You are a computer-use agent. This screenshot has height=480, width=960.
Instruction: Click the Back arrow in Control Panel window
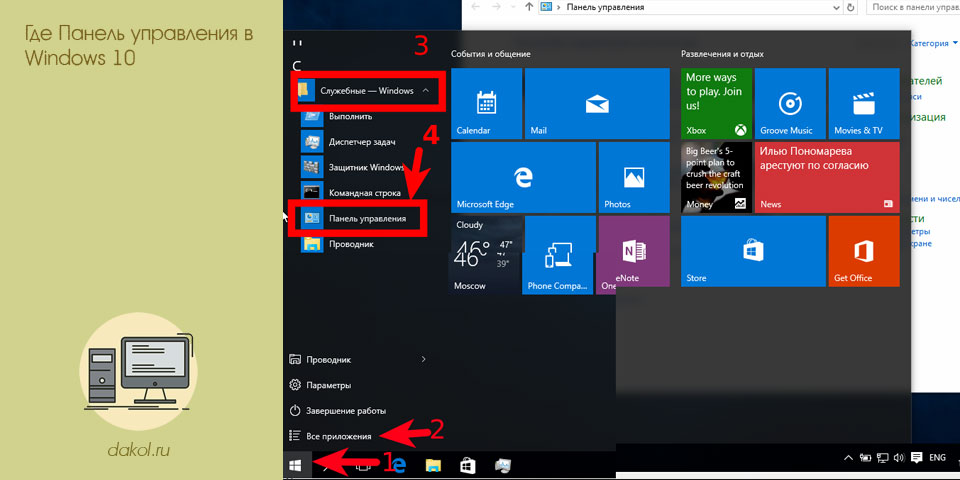(476, 7)
